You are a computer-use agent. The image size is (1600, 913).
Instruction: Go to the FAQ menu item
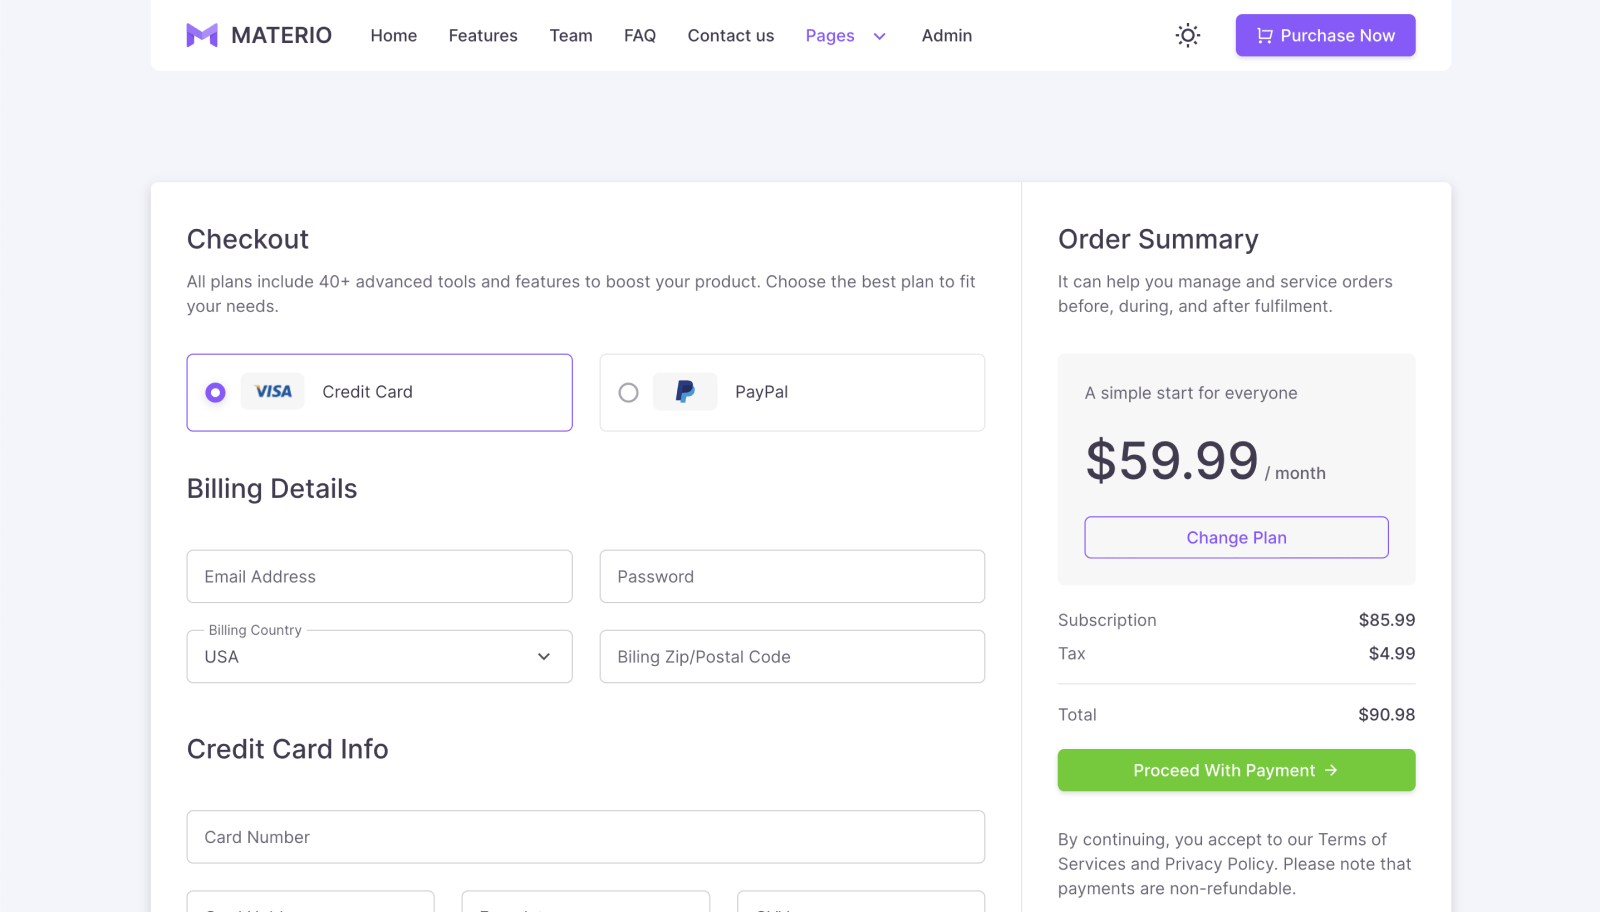coord(640,36)
